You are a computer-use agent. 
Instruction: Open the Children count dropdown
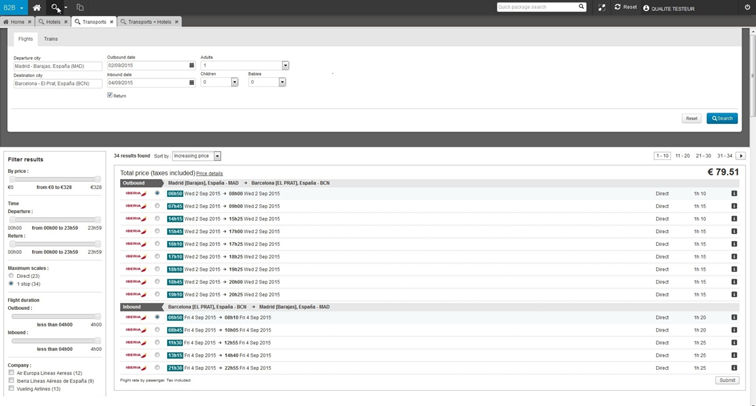(235, 83)
